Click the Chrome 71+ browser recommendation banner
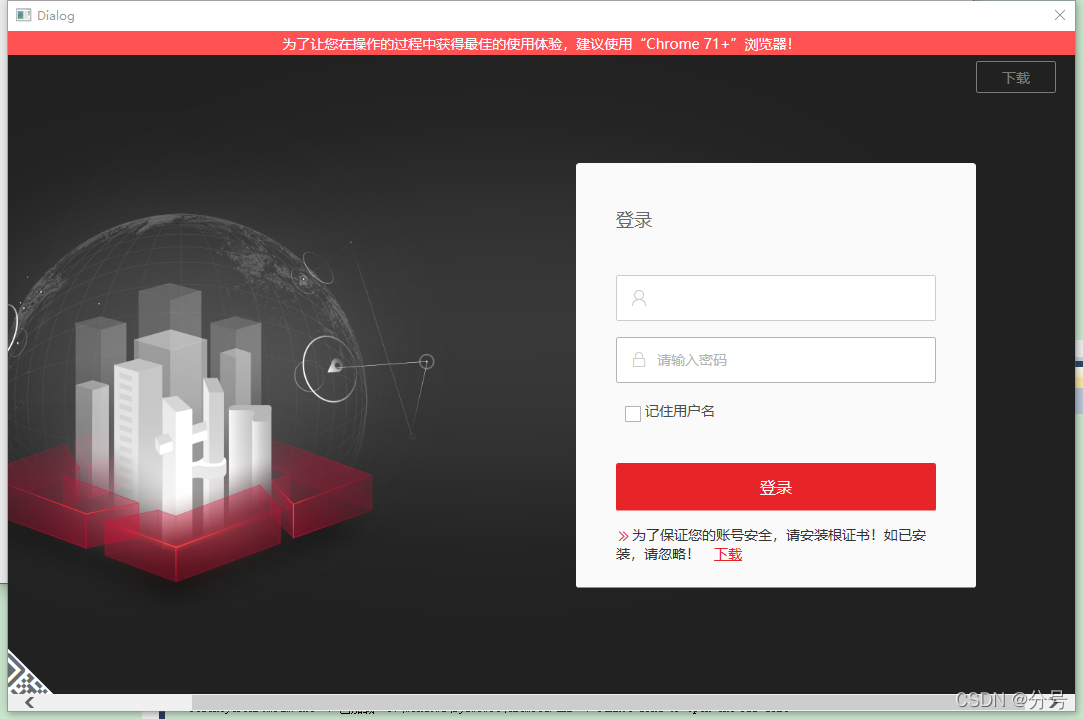This screenshot has height=719, width=1083. pyautogui.click(x=541, y=43)
